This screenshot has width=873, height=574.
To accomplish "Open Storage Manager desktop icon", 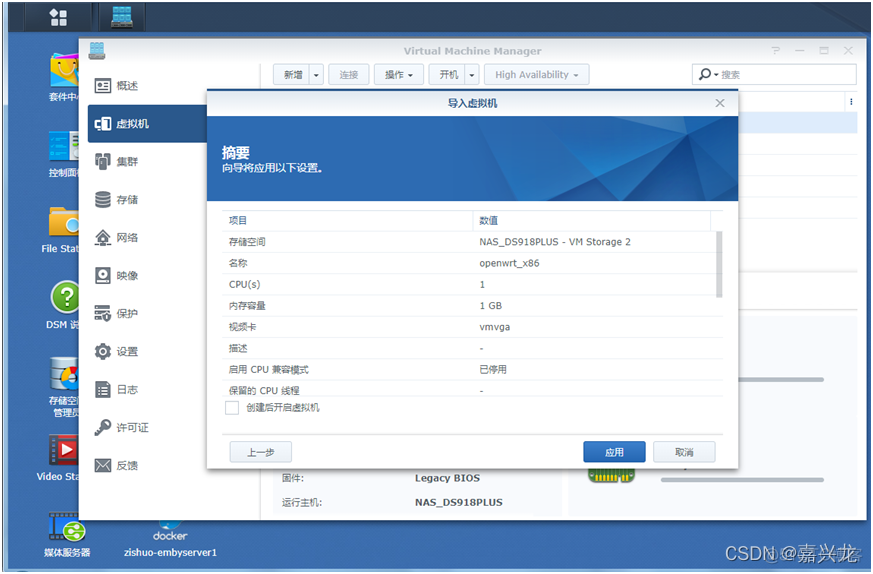I will [64, 374].
